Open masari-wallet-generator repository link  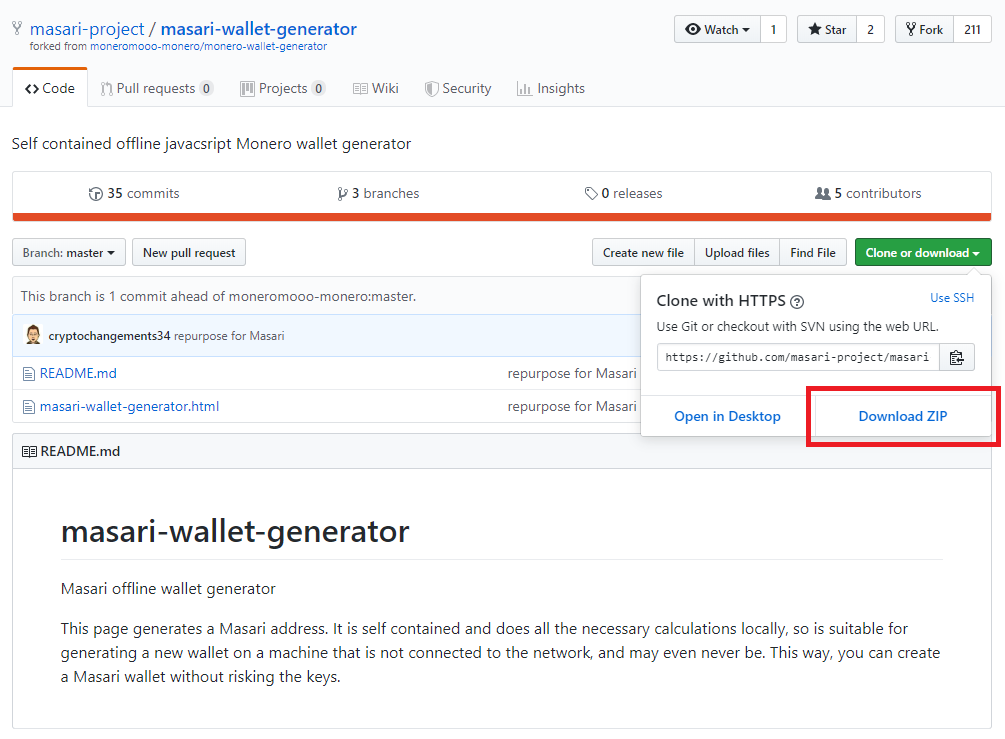pyautogui.click(x=258, y=29)
